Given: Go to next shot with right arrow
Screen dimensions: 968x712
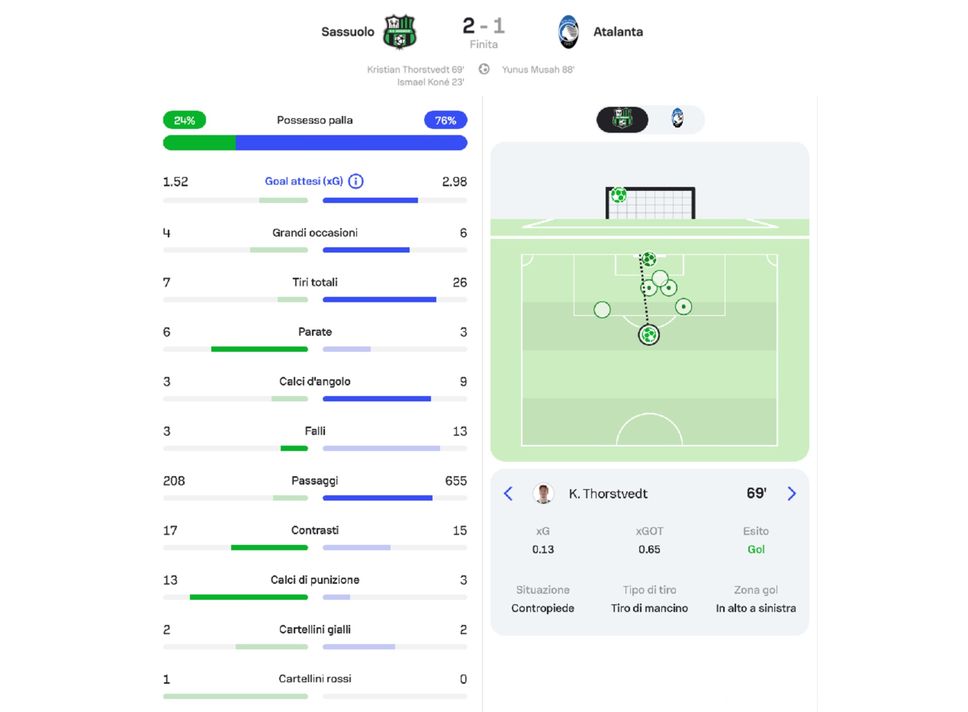Looking at the screenshot, I should 792,494.
